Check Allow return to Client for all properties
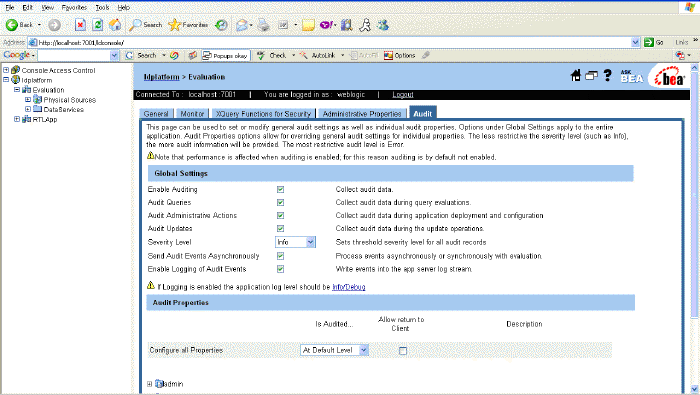This screenshot has height=395, width=700. pos(403,351)
